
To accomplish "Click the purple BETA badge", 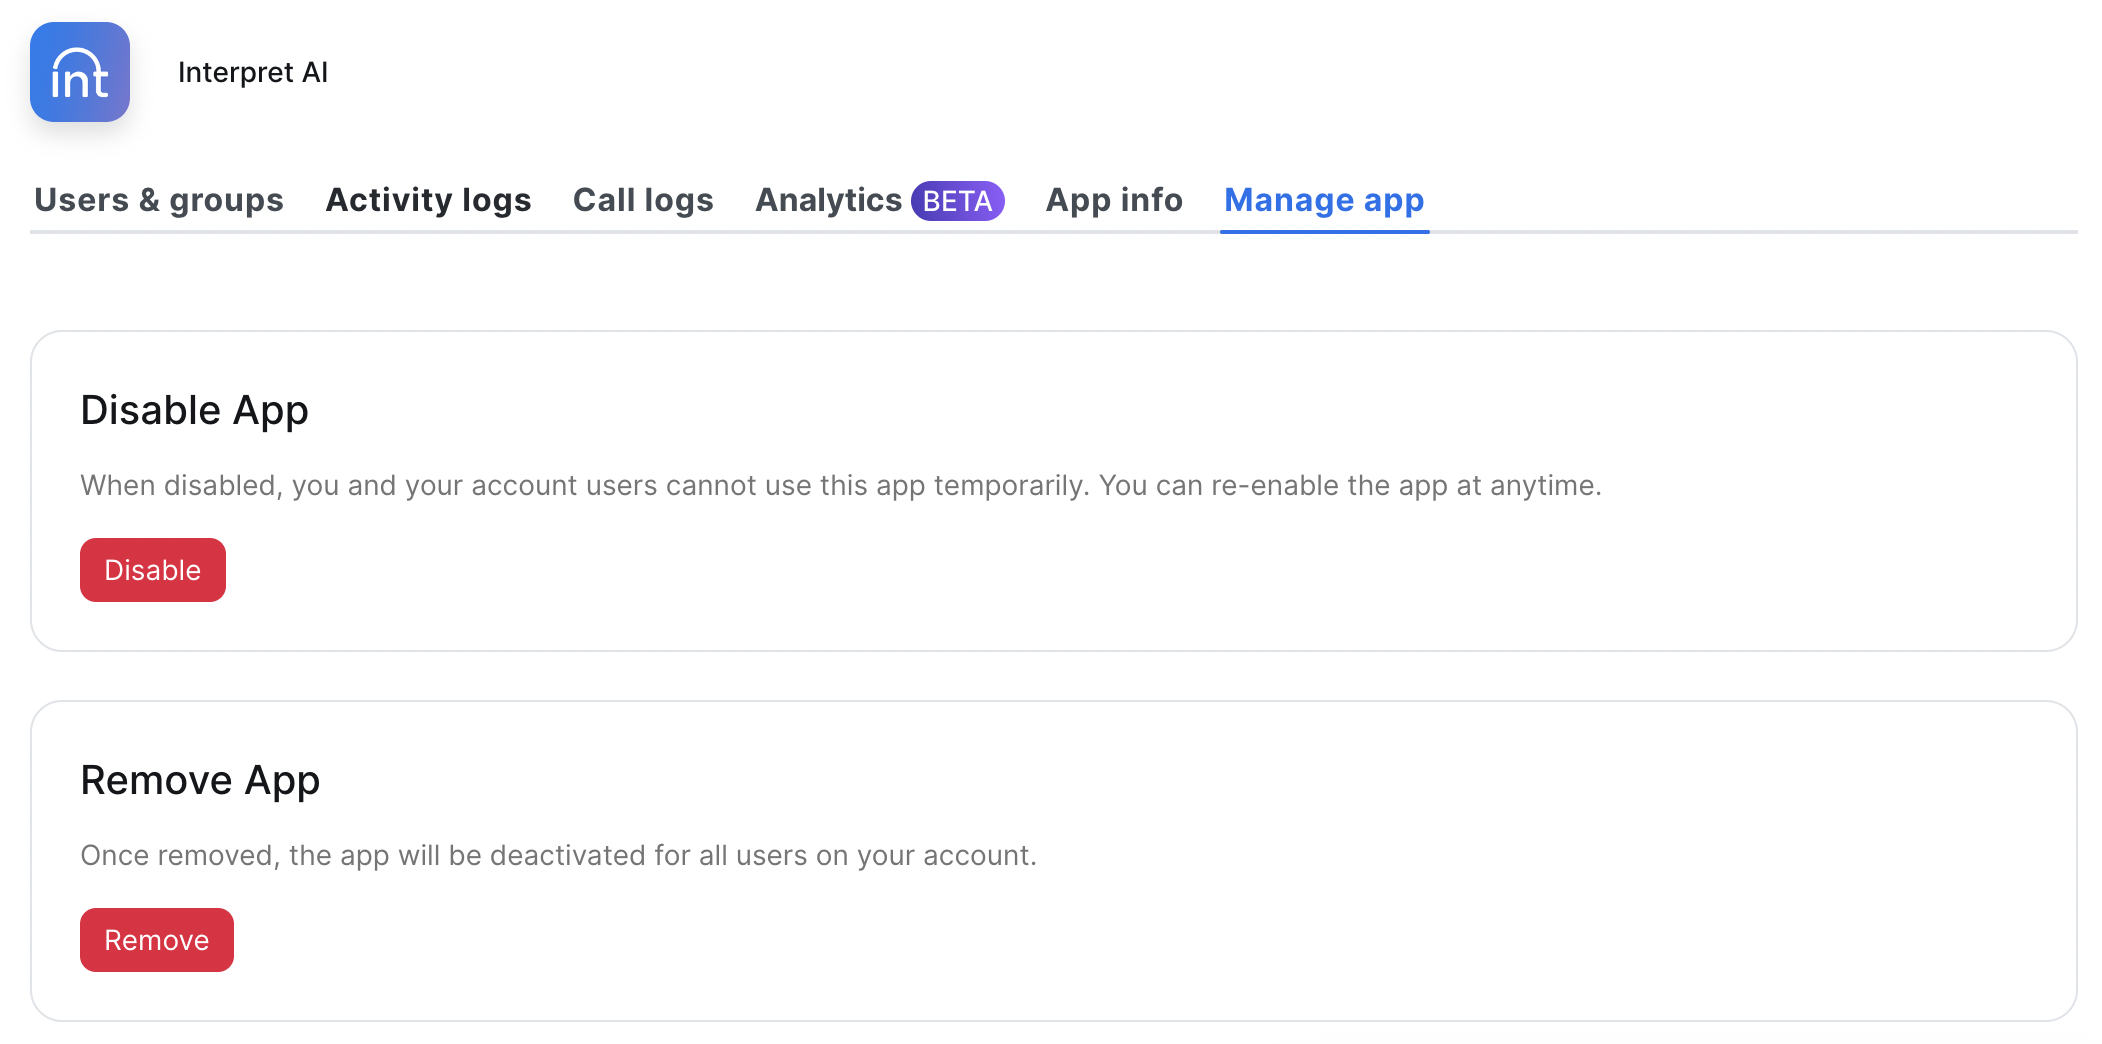I will pyautogui.click(x=957, y=201).
